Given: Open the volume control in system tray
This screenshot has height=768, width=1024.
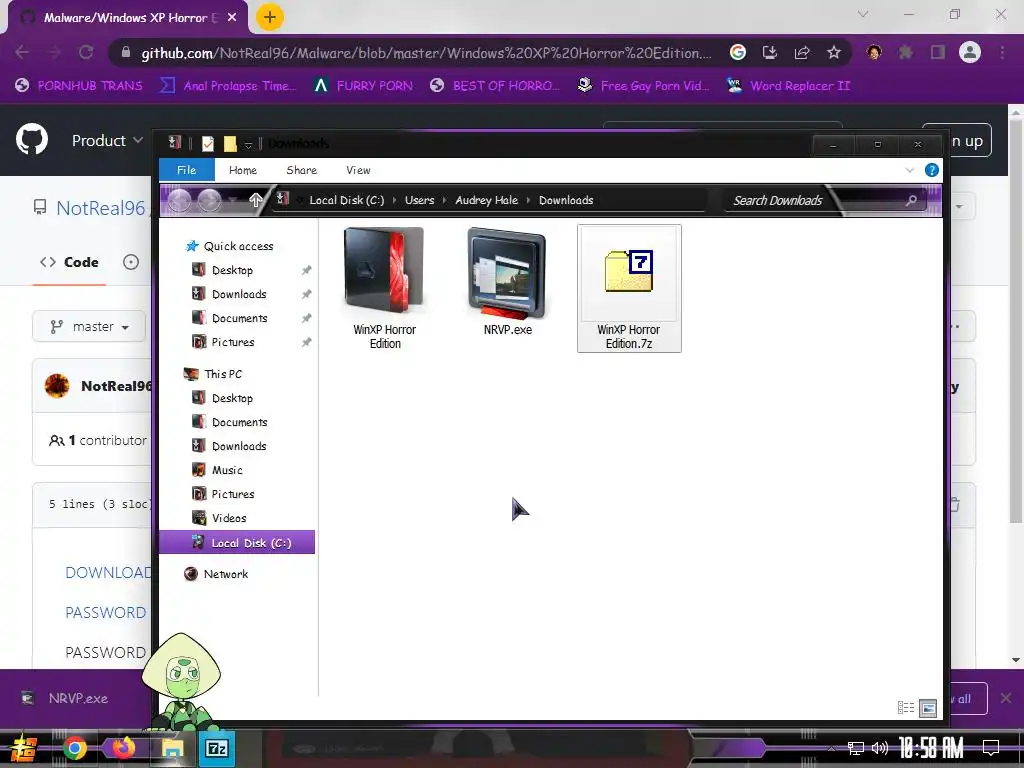Looking at the screenshot, I should pyautogui.click(x=880, y=748).
